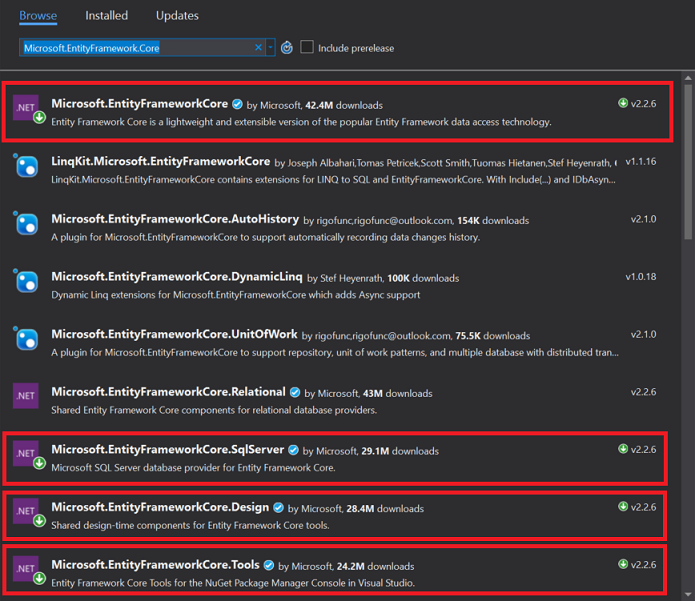Click the scrollbar up arrow
This screenshot has width=695, height=601.
pos(688,78)
